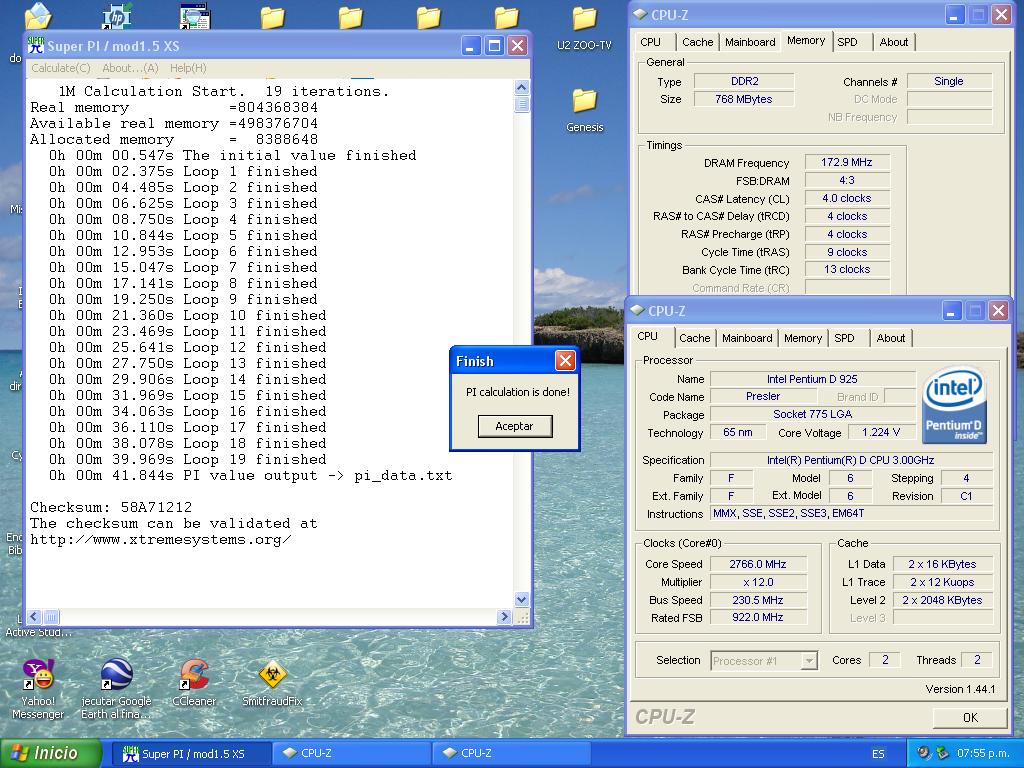Click the PI value output pi_data.txt line

pos(251,475)
